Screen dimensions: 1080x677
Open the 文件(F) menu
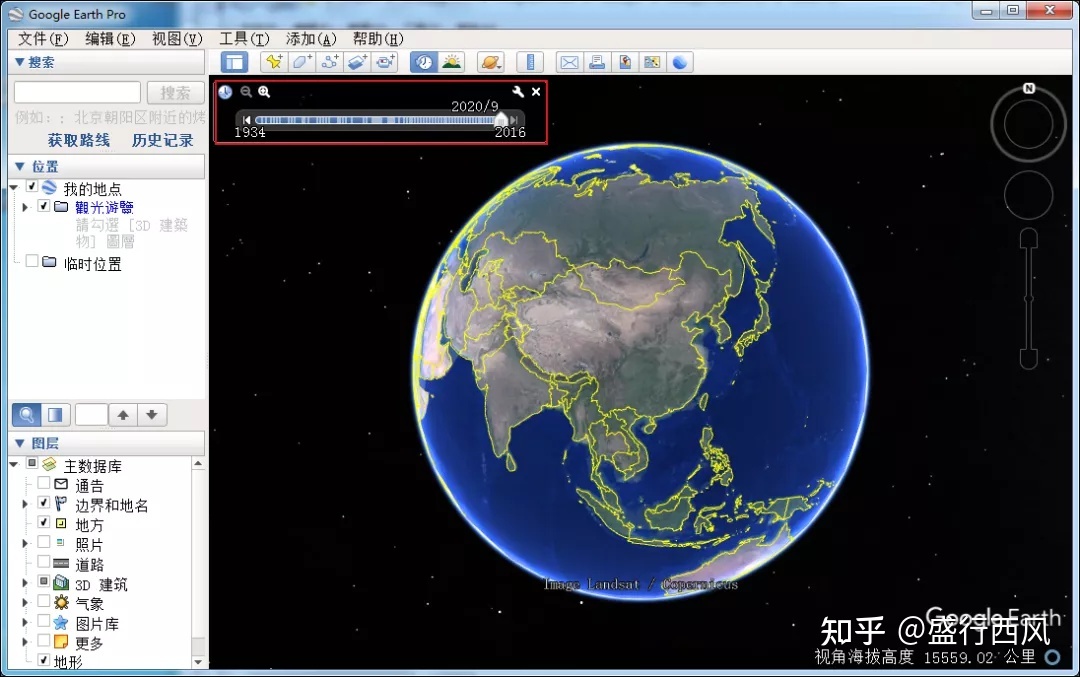(x=43, y=39)
